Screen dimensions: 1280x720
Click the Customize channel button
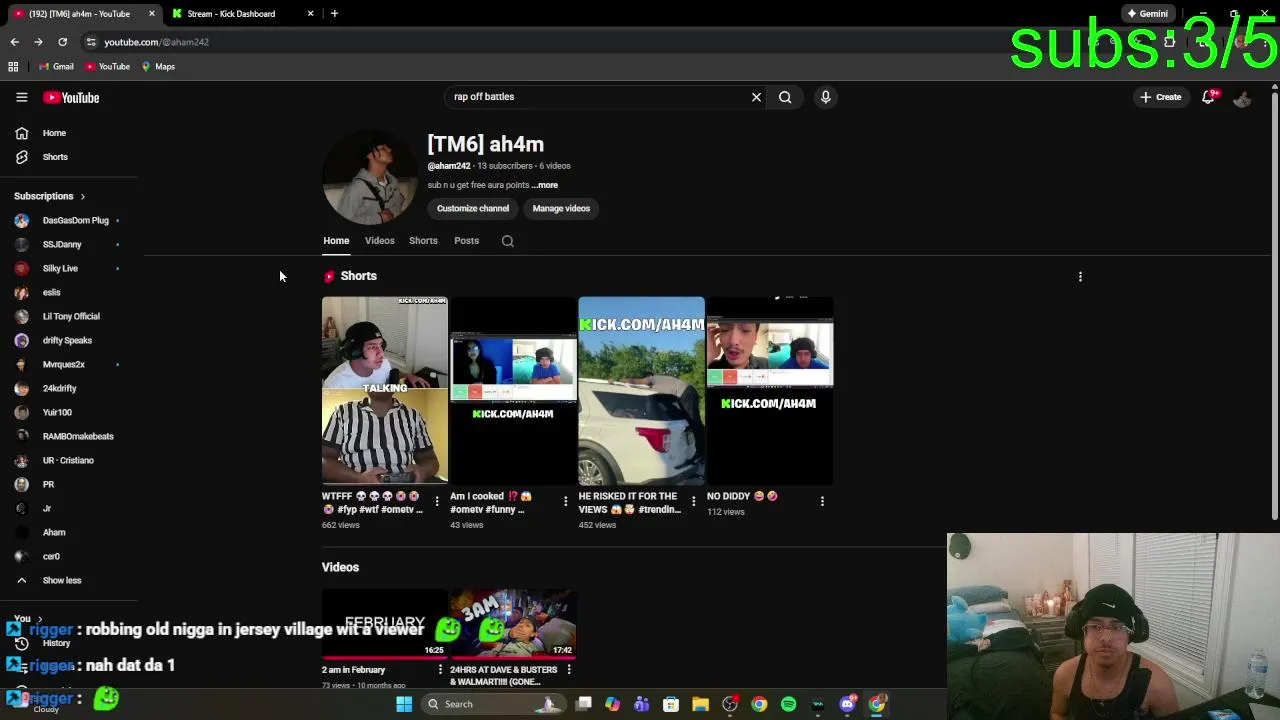[x=473, y=209]
